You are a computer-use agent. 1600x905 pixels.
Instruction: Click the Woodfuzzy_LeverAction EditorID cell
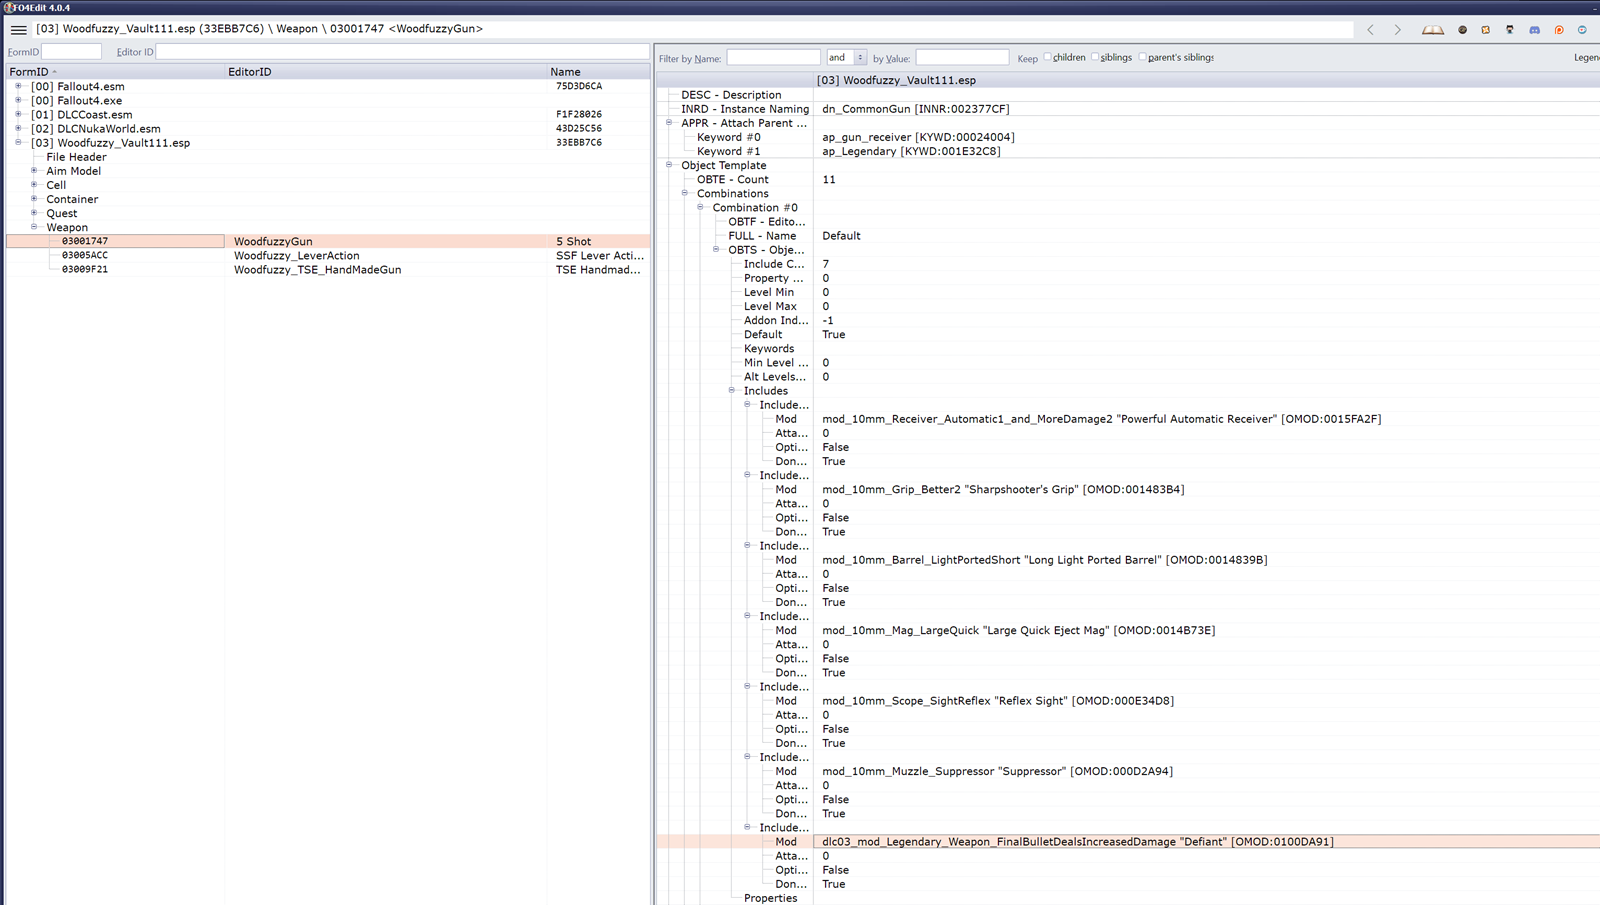(x=297, y=256)
